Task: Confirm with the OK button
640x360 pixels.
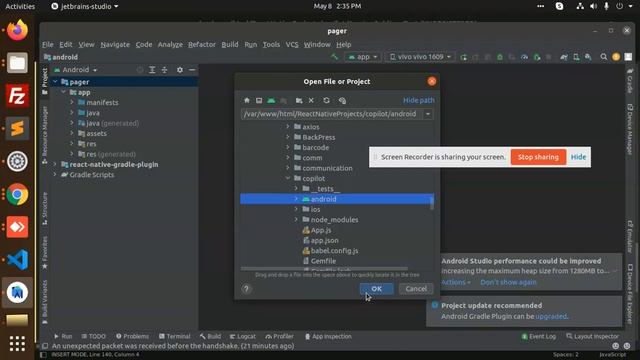Action: coord(376,289)
